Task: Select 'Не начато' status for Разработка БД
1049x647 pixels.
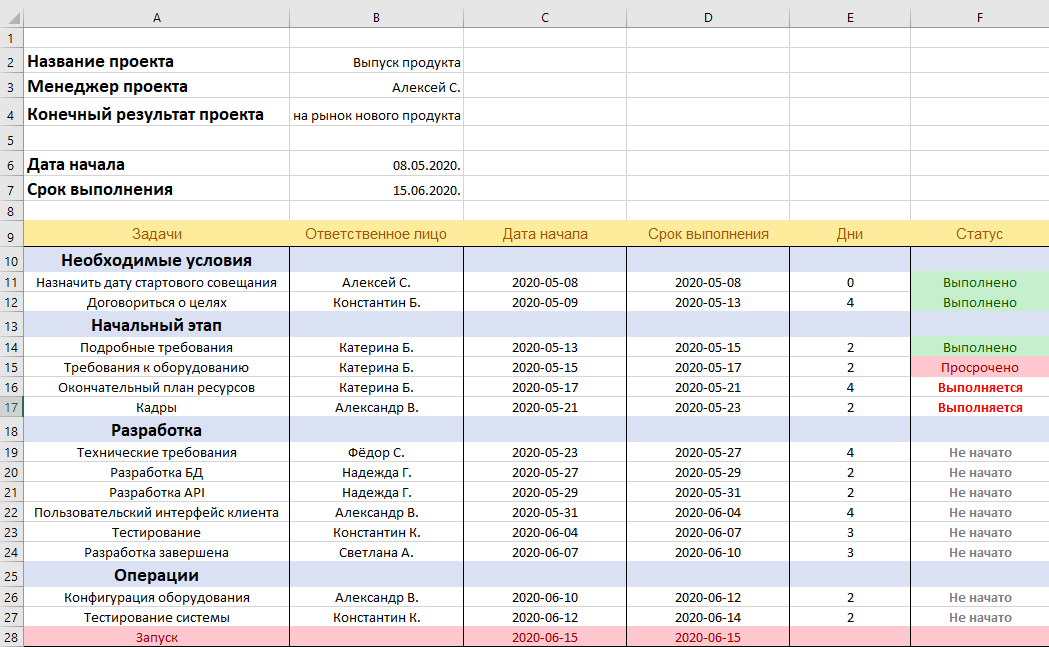Action: click(x=980, y=472)
